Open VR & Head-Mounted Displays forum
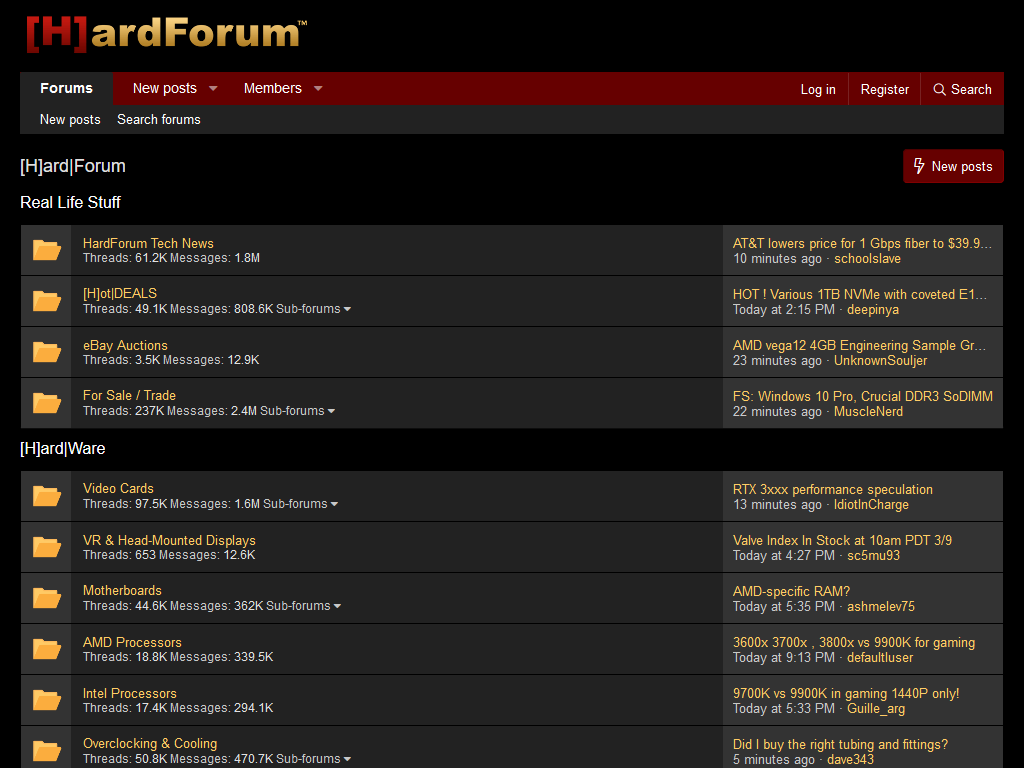Image resolution: width=1024 pixels, height=768 pixels. point(169,540)
